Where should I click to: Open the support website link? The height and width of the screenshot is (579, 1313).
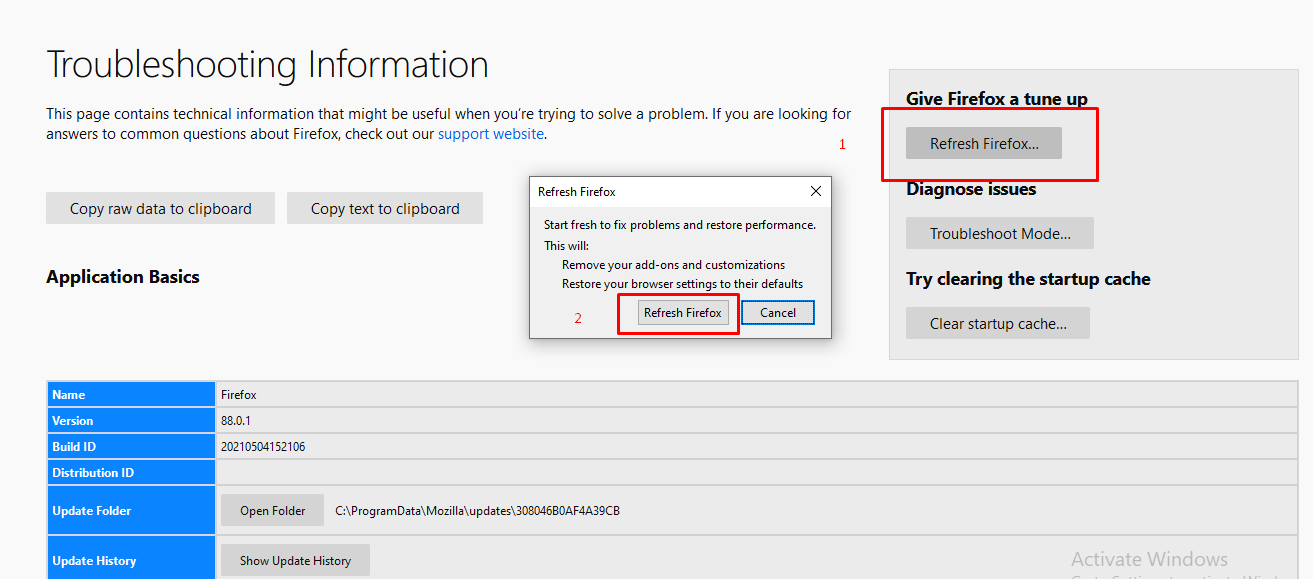pyautogui.click(x=490, y=134)
